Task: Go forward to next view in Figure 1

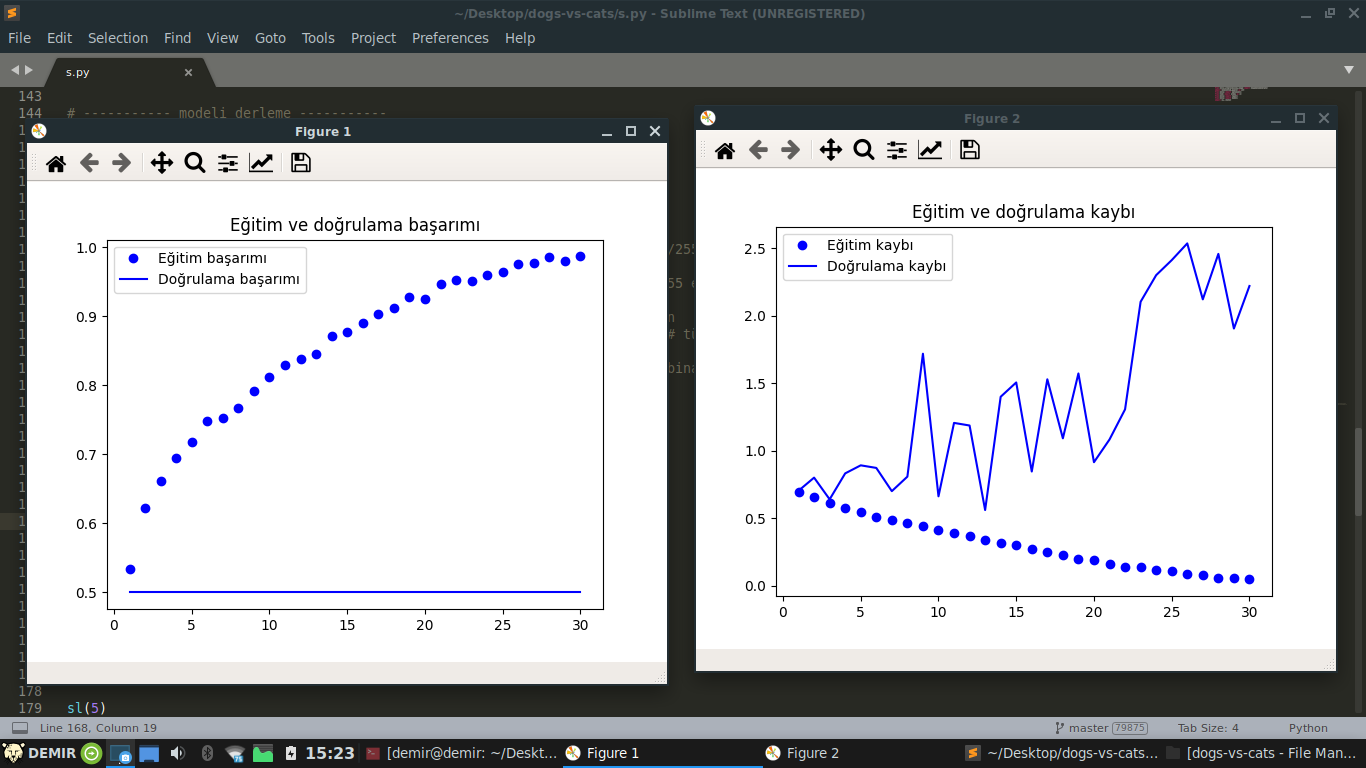Action: [x=121, y=163]
